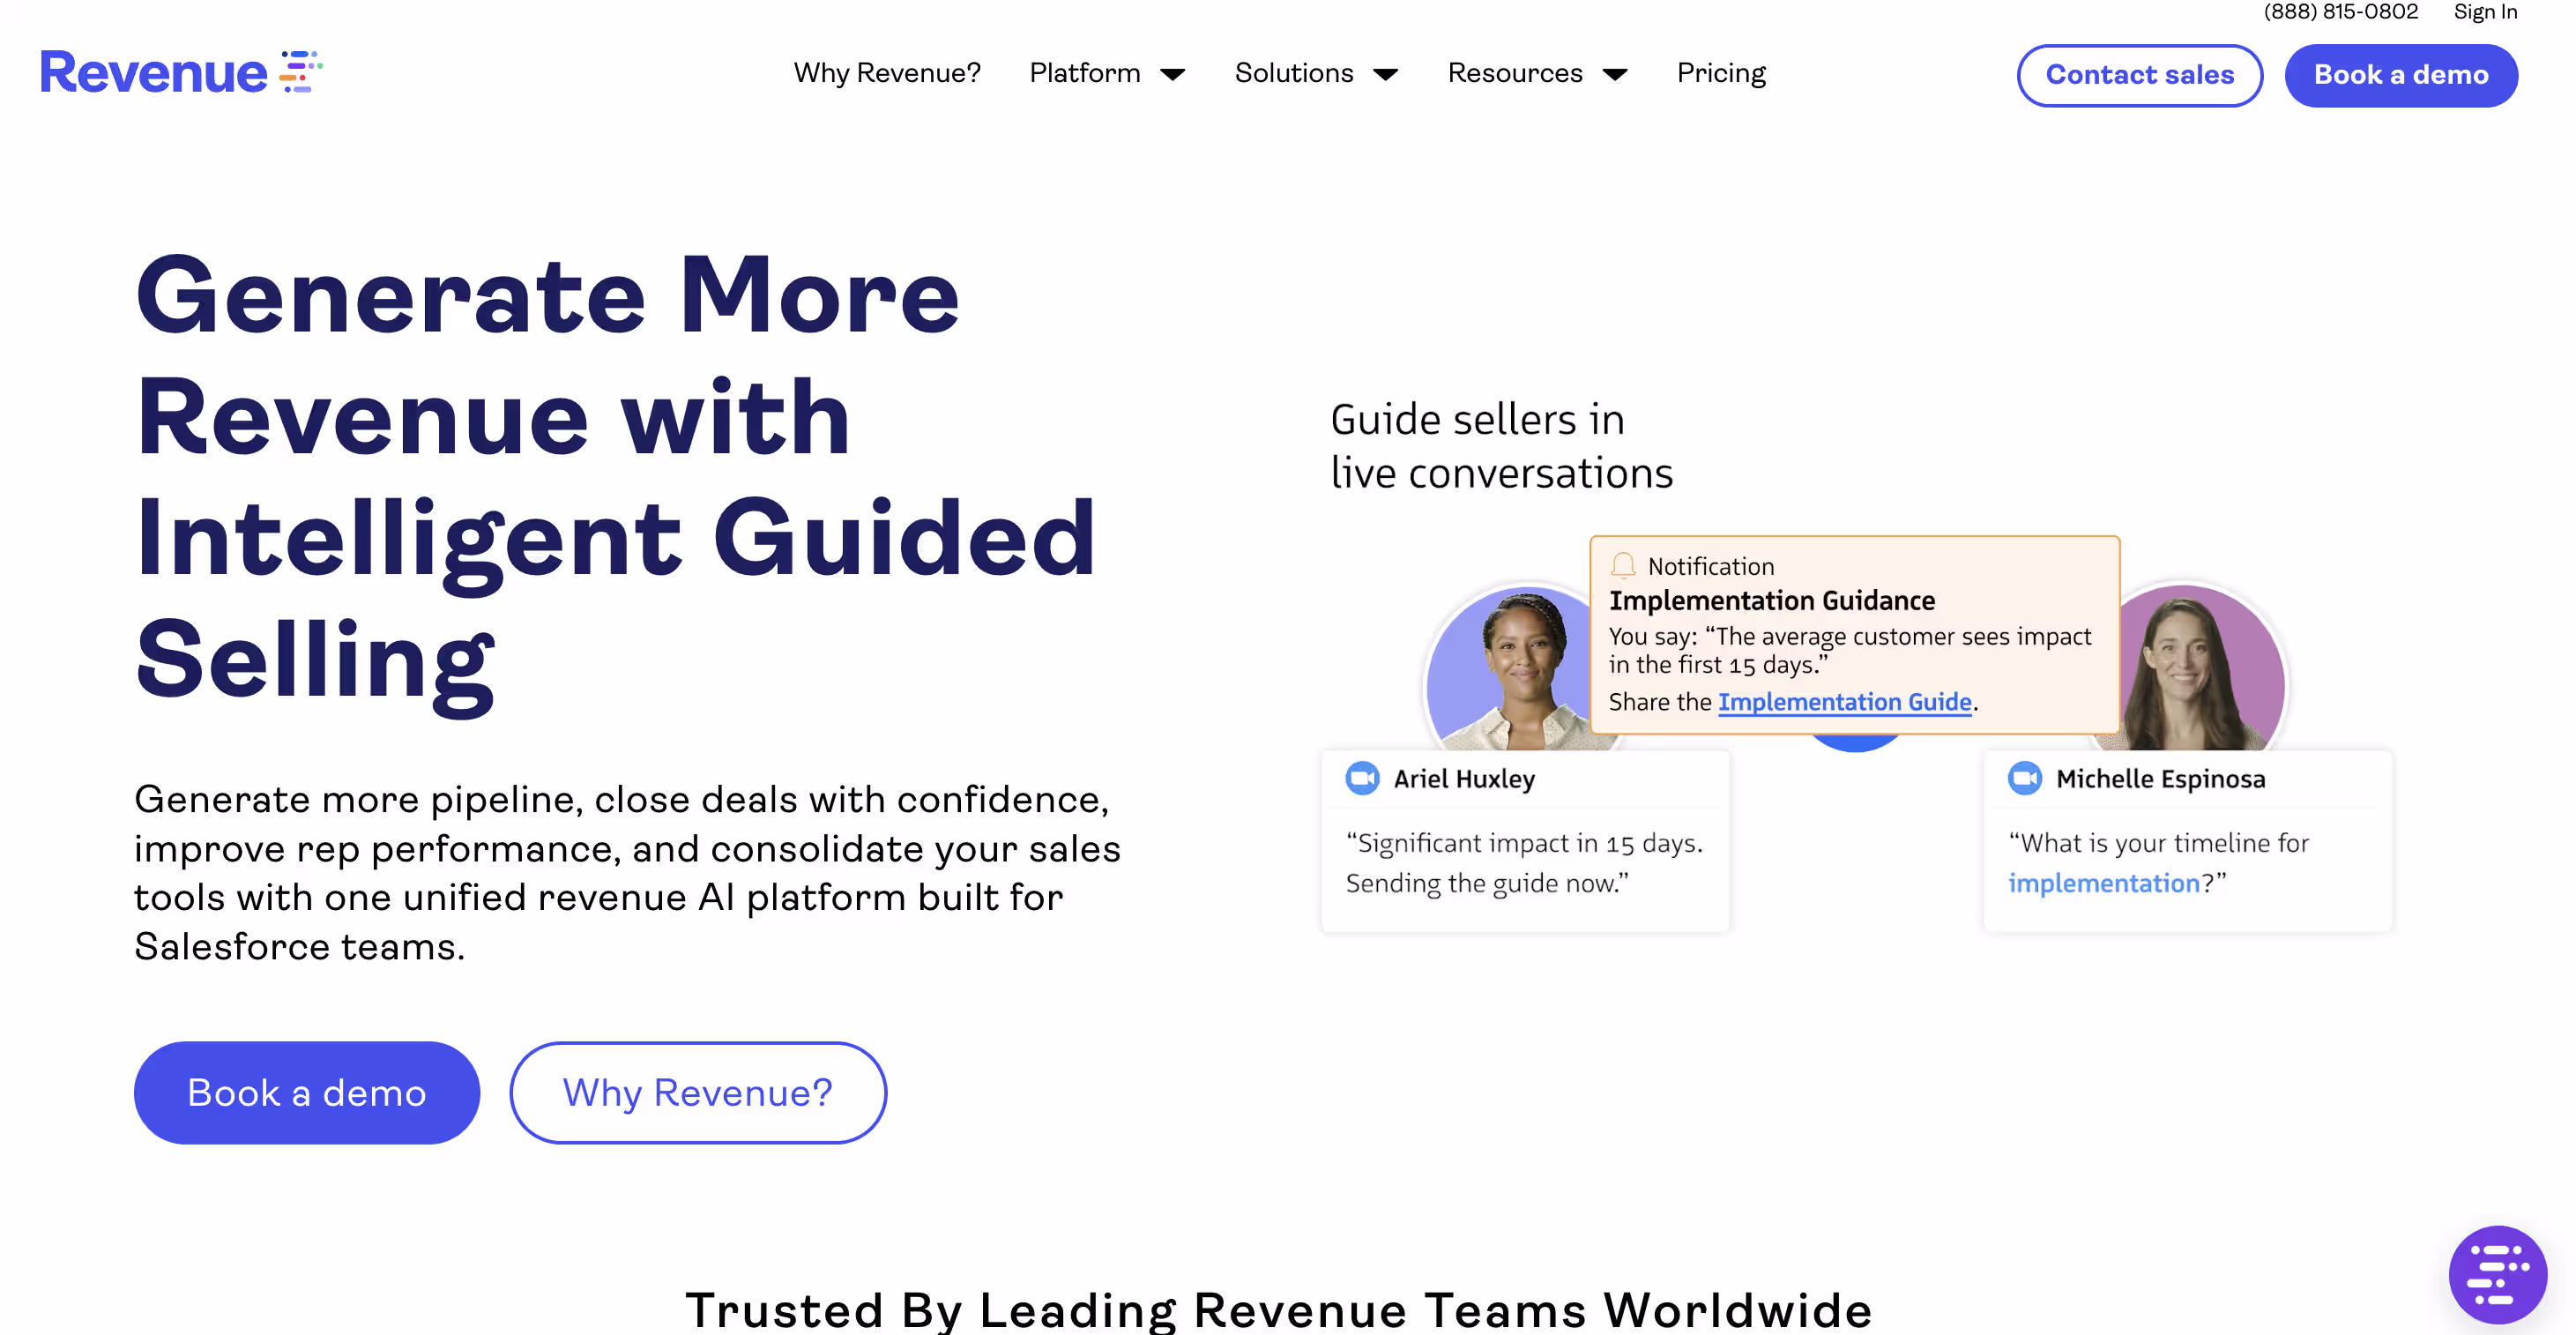The height and width of the screenshot is (1335, 2576).
Task: Open the Resources dropdown
Action: [x=1538, y=73]
